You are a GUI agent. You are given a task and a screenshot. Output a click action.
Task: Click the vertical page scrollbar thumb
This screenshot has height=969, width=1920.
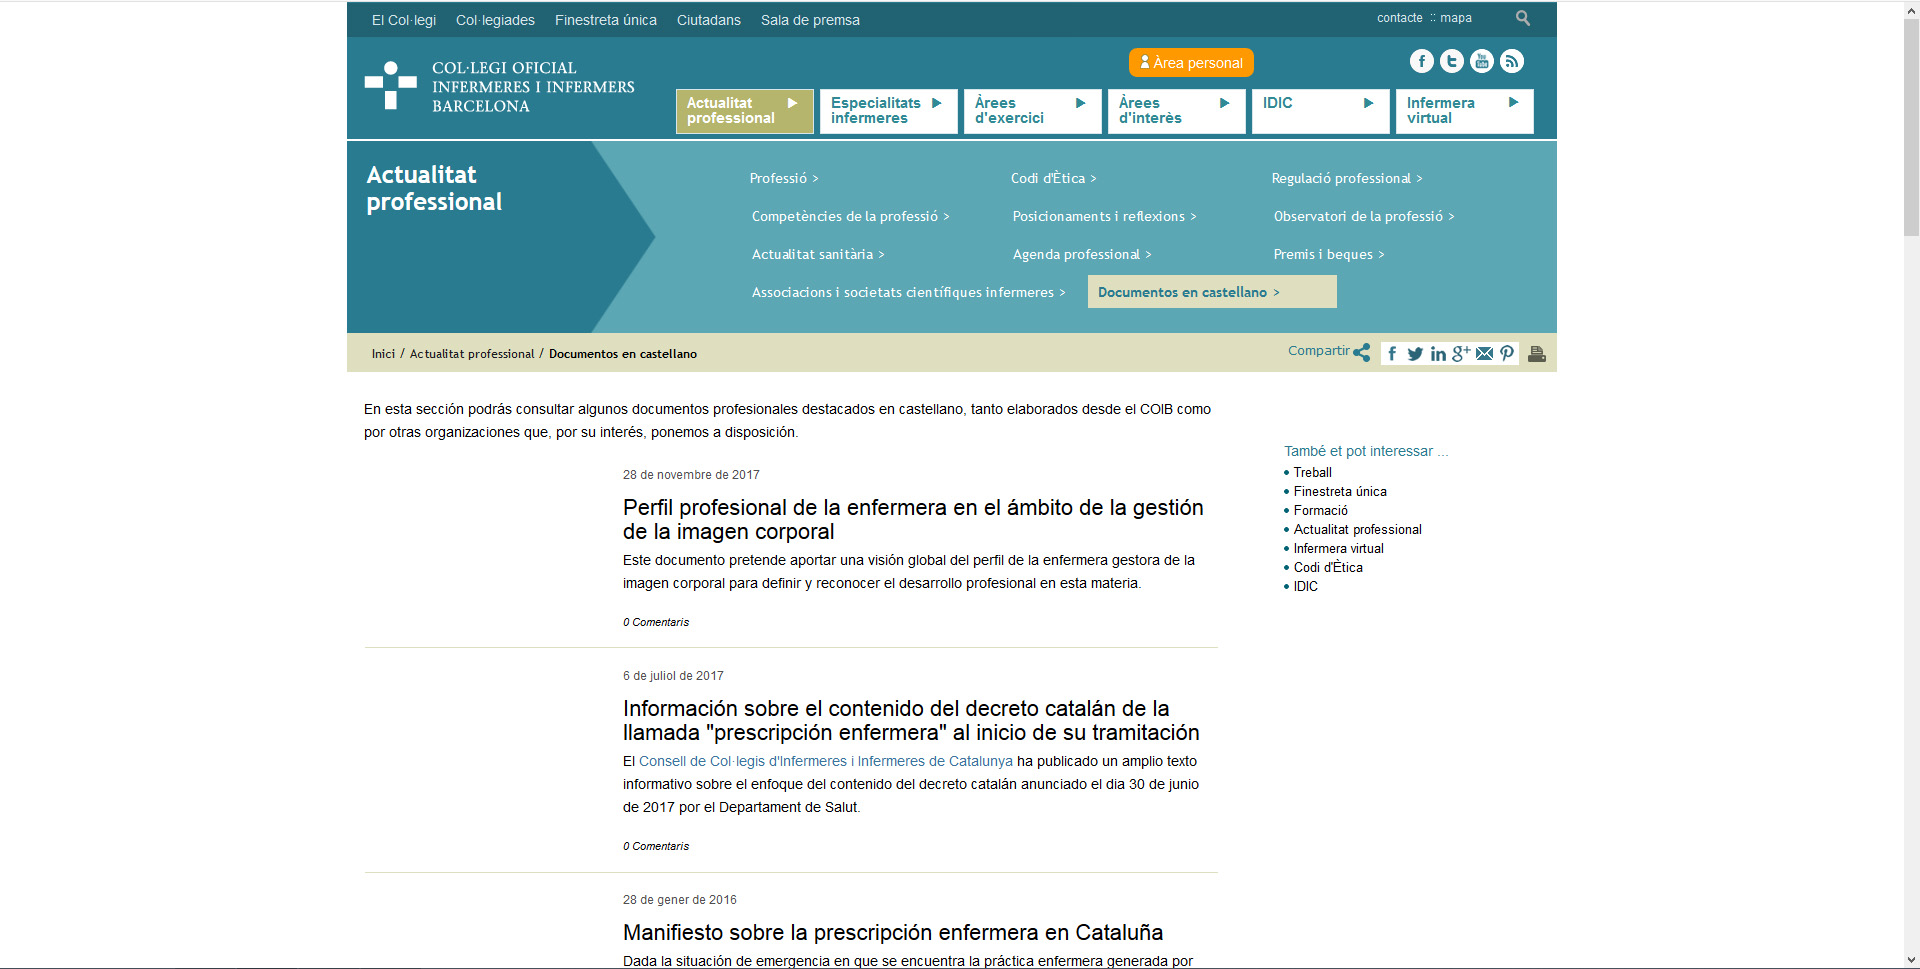tap(1910, 120)
